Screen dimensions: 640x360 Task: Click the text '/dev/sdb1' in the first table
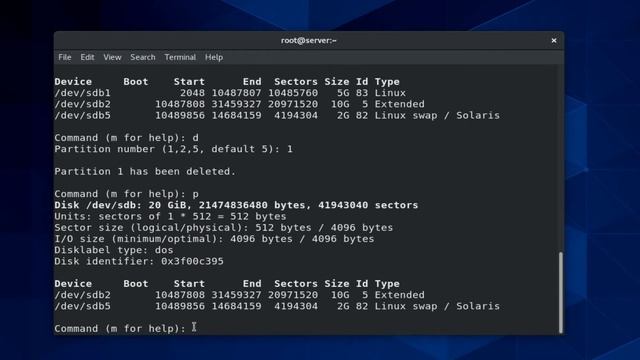(82, 93)
